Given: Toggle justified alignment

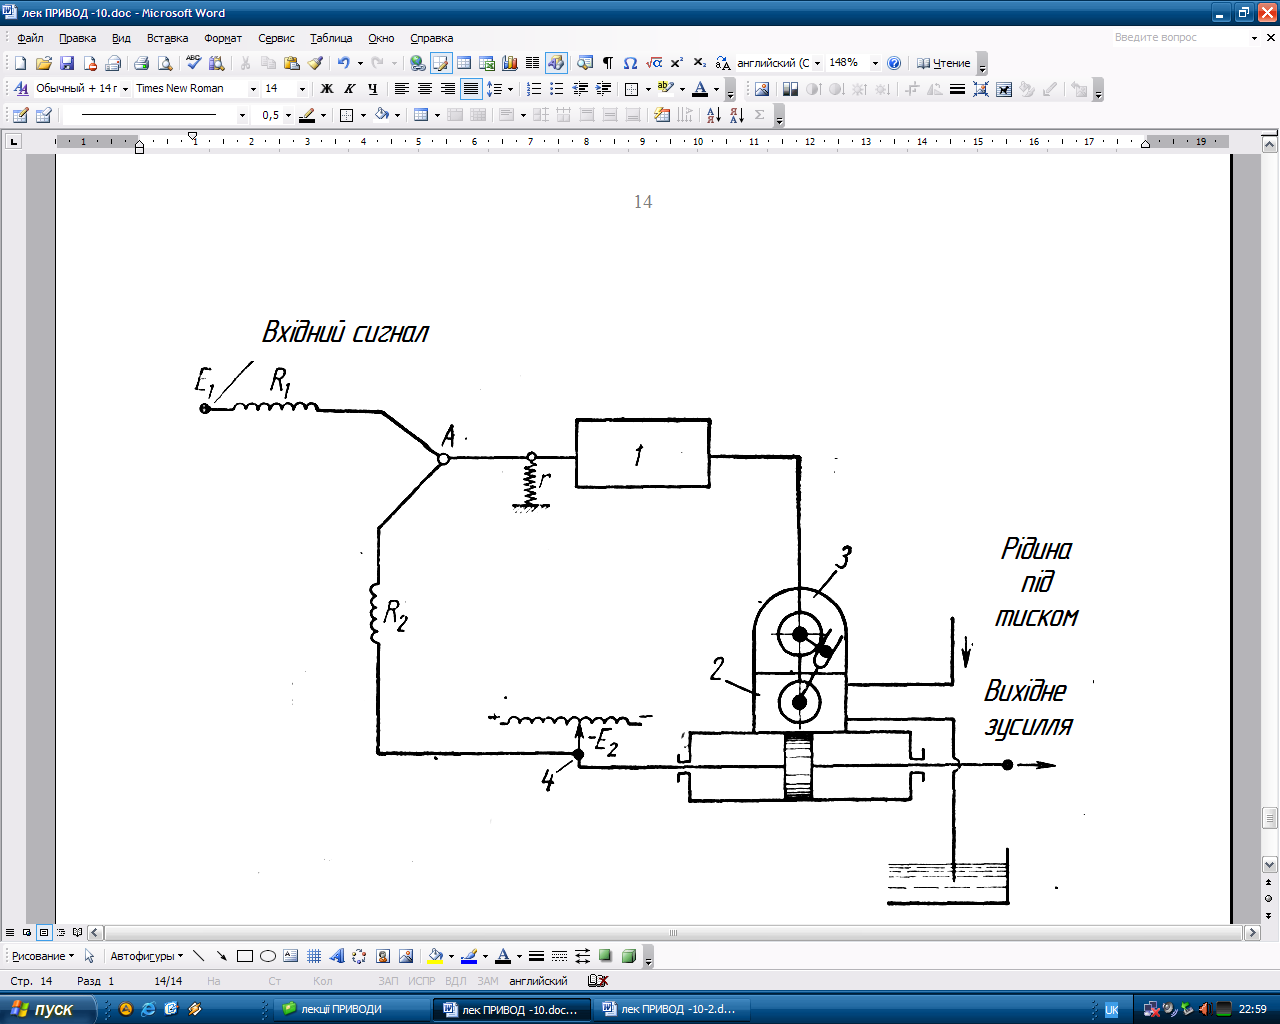Looking at the screenshot, I should tap(470, 89).
